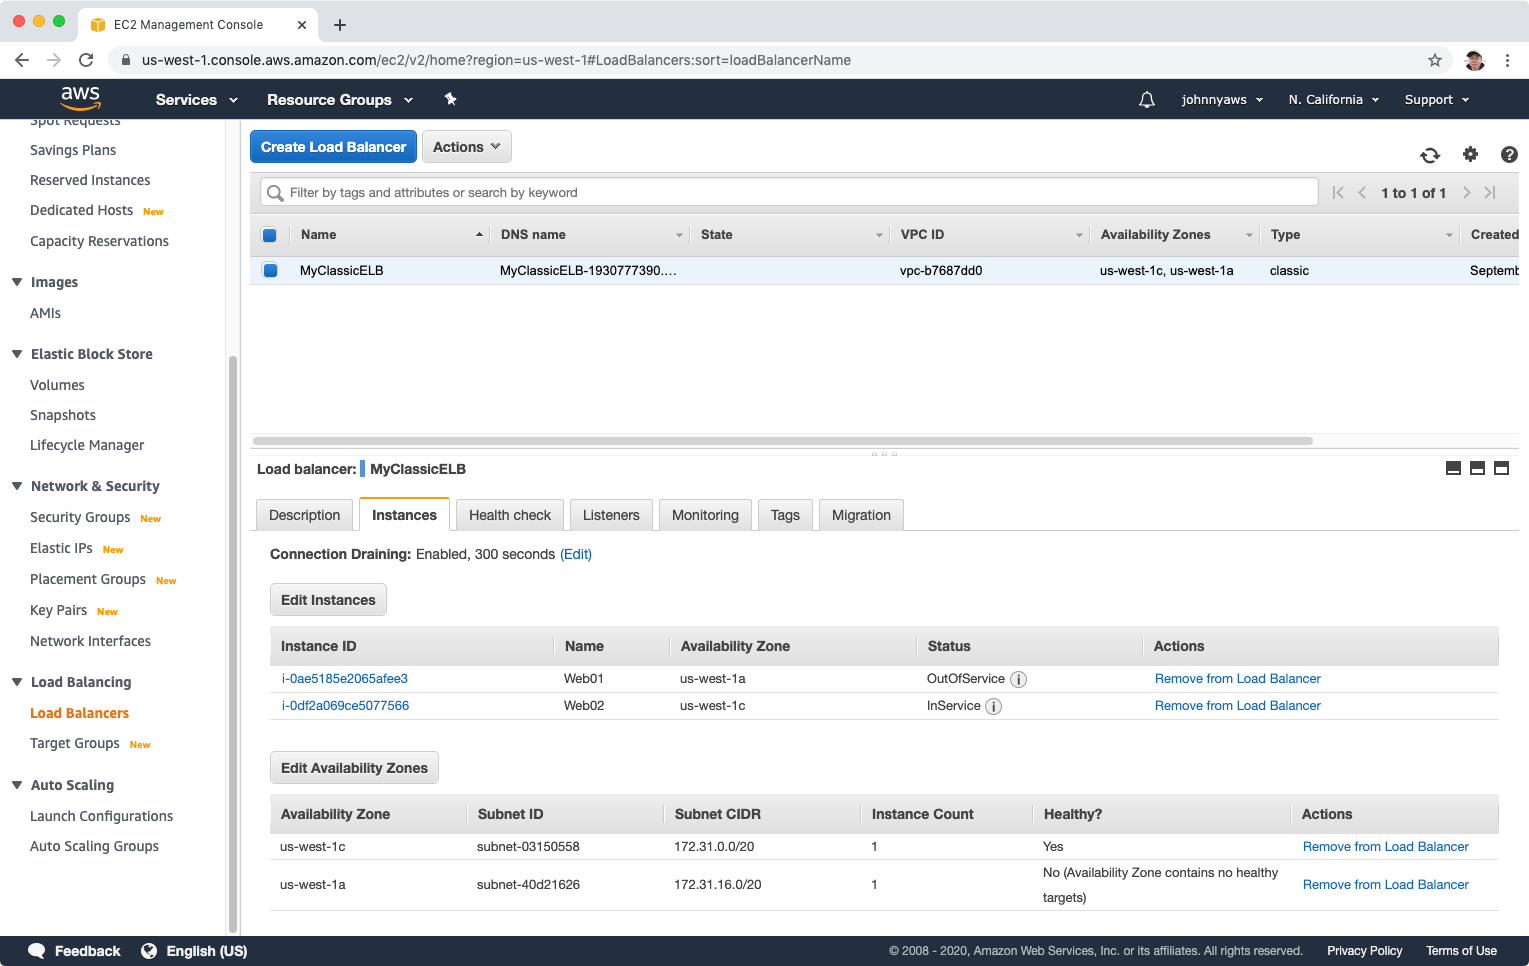The width and height of the screenshot is (1529, 966).
Task: Show info for OutOfService status
Action: (x=1018, y=679)
